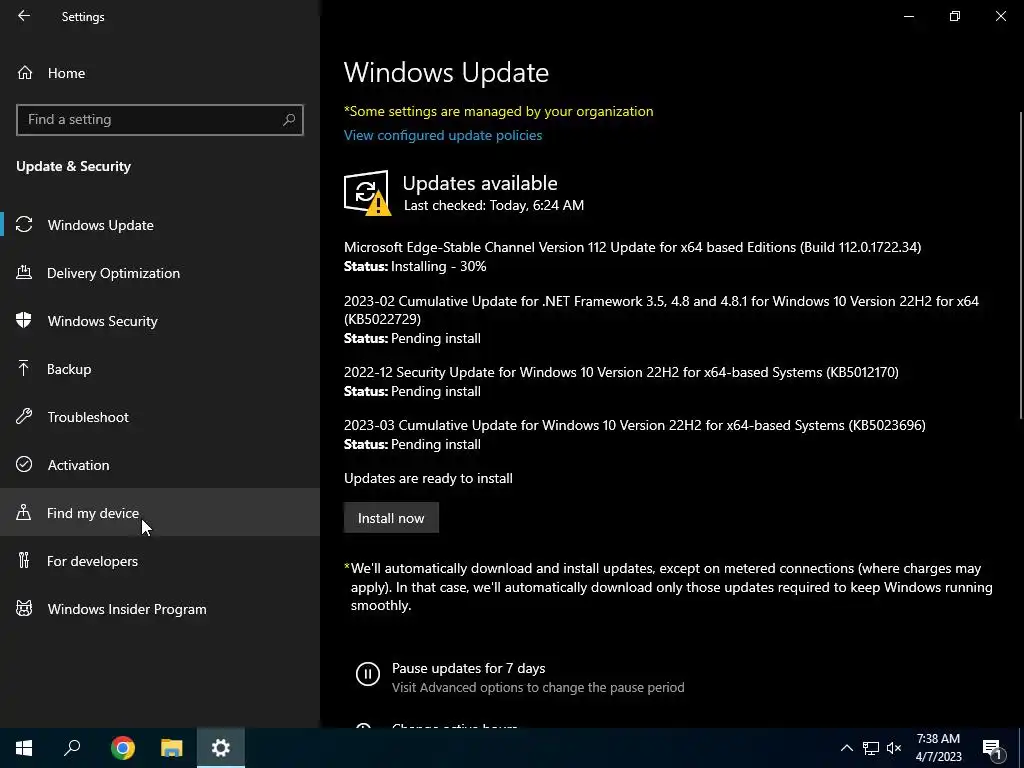This screenshot has height=768, width=1024.
Task: Open Home in the Settings sidebar
Action: pos(160,73)
